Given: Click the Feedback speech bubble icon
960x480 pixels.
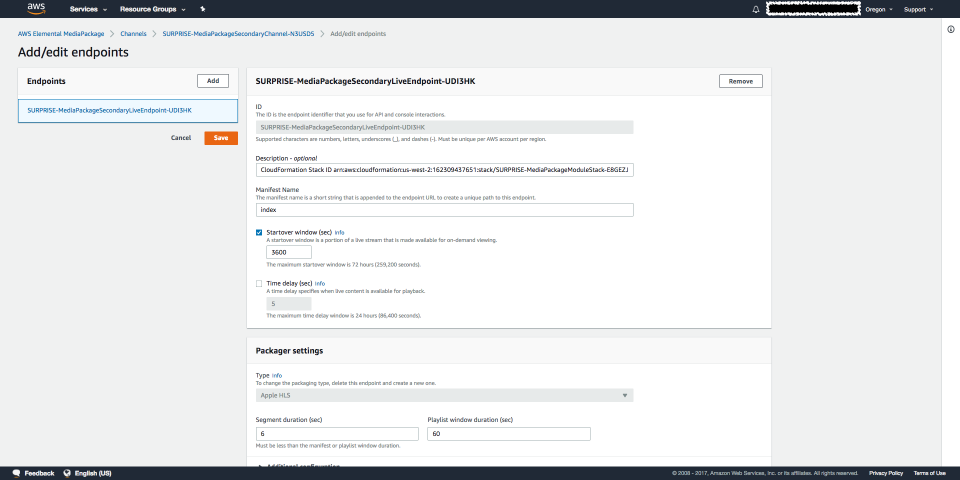Looking at the screenshot, I should [17, 473].
